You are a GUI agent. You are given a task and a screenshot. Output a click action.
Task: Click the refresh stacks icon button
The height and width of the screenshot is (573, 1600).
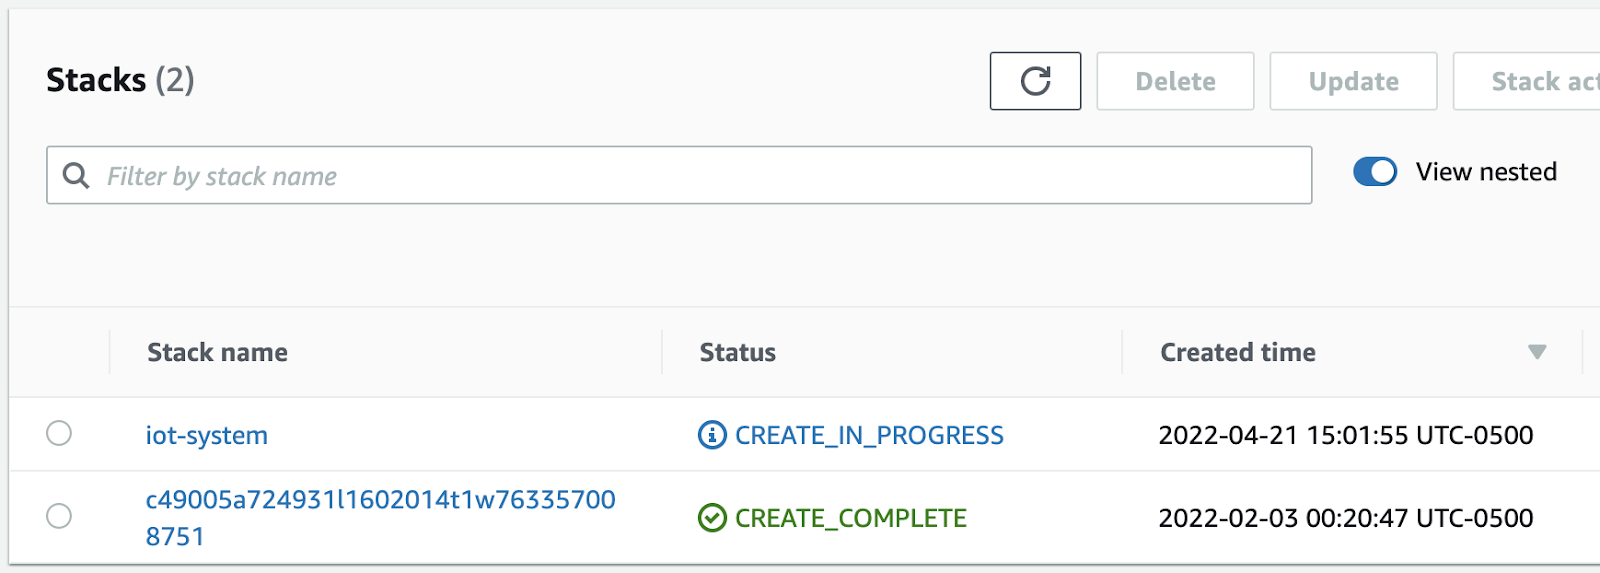(1035, 81)
